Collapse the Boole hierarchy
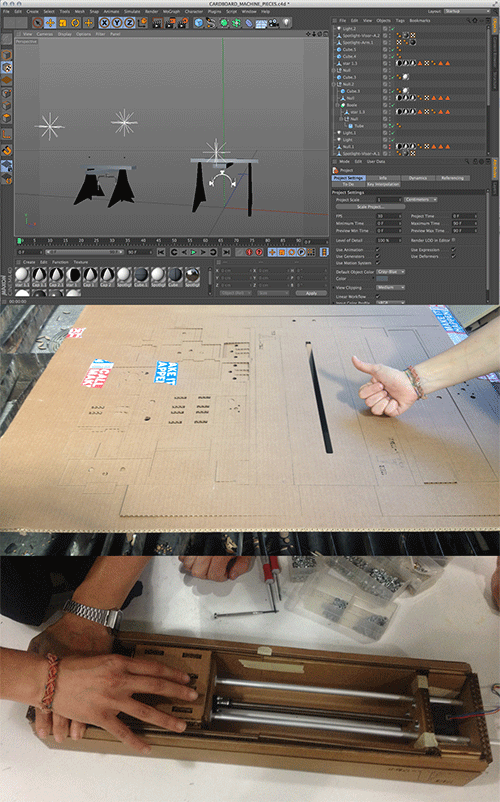 pyautogui.click(x=337, y=105)
